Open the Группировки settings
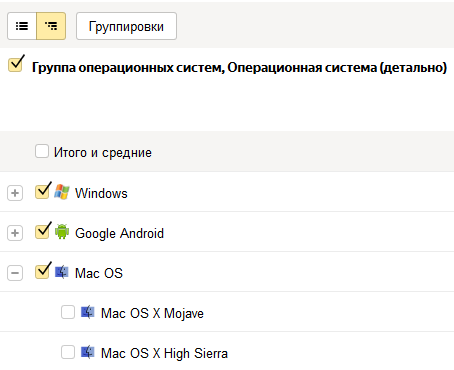 coord(126,26)
